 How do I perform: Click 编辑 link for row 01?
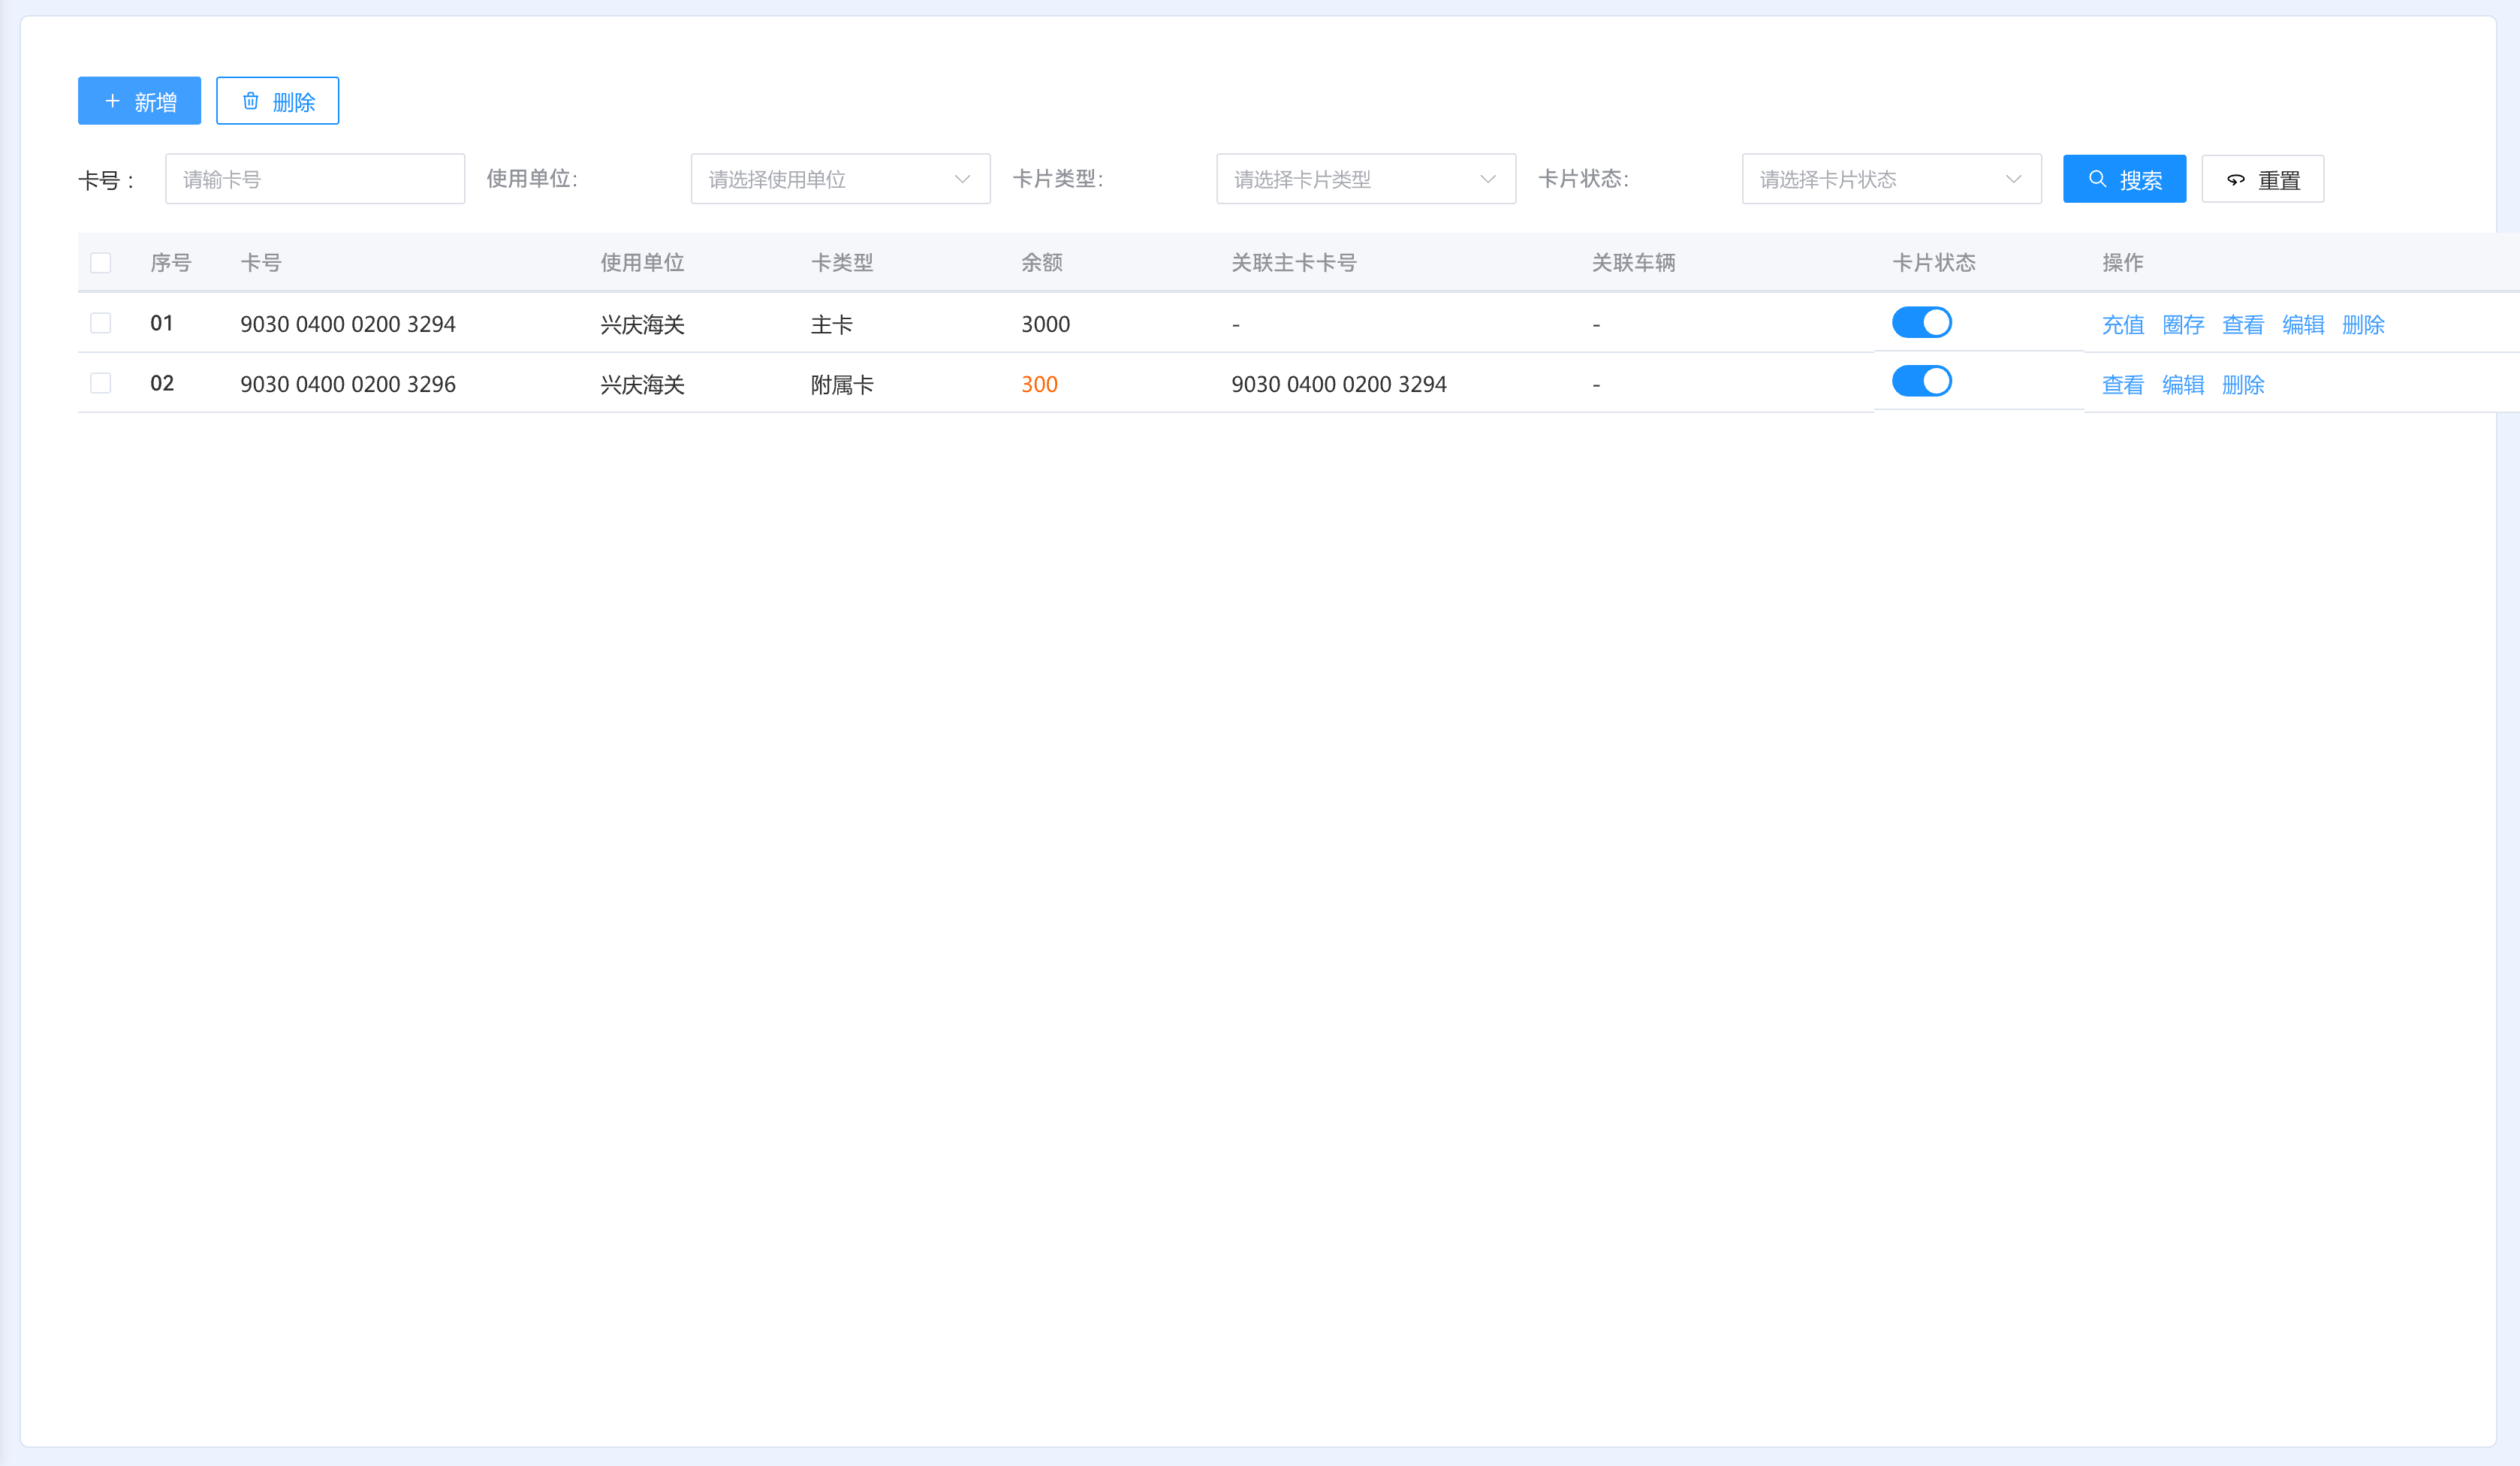[2302, 325]
